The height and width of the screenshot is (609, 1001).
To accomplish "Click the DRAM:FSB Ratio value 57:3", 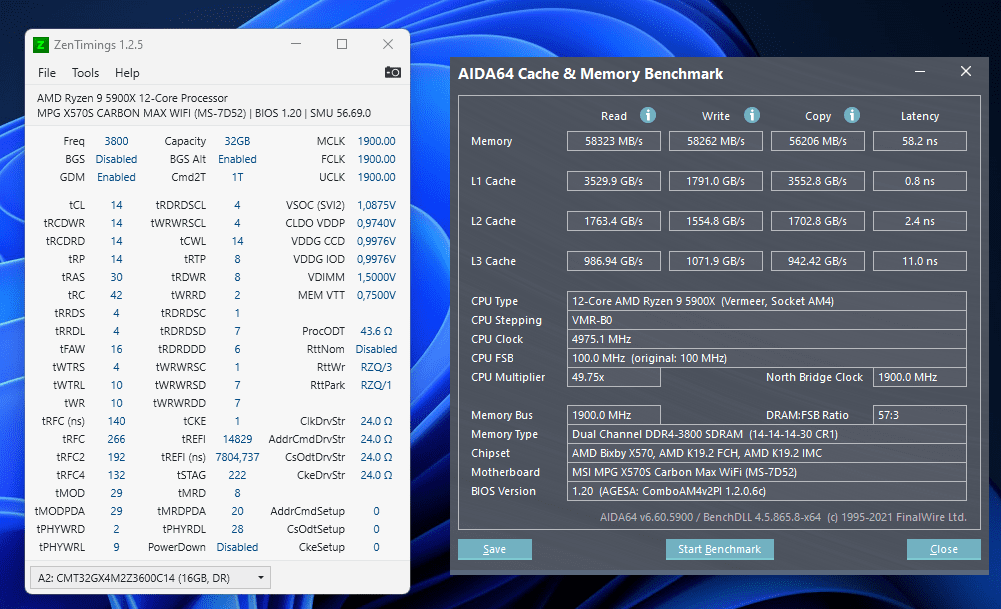I will click(x=920, y=415).
